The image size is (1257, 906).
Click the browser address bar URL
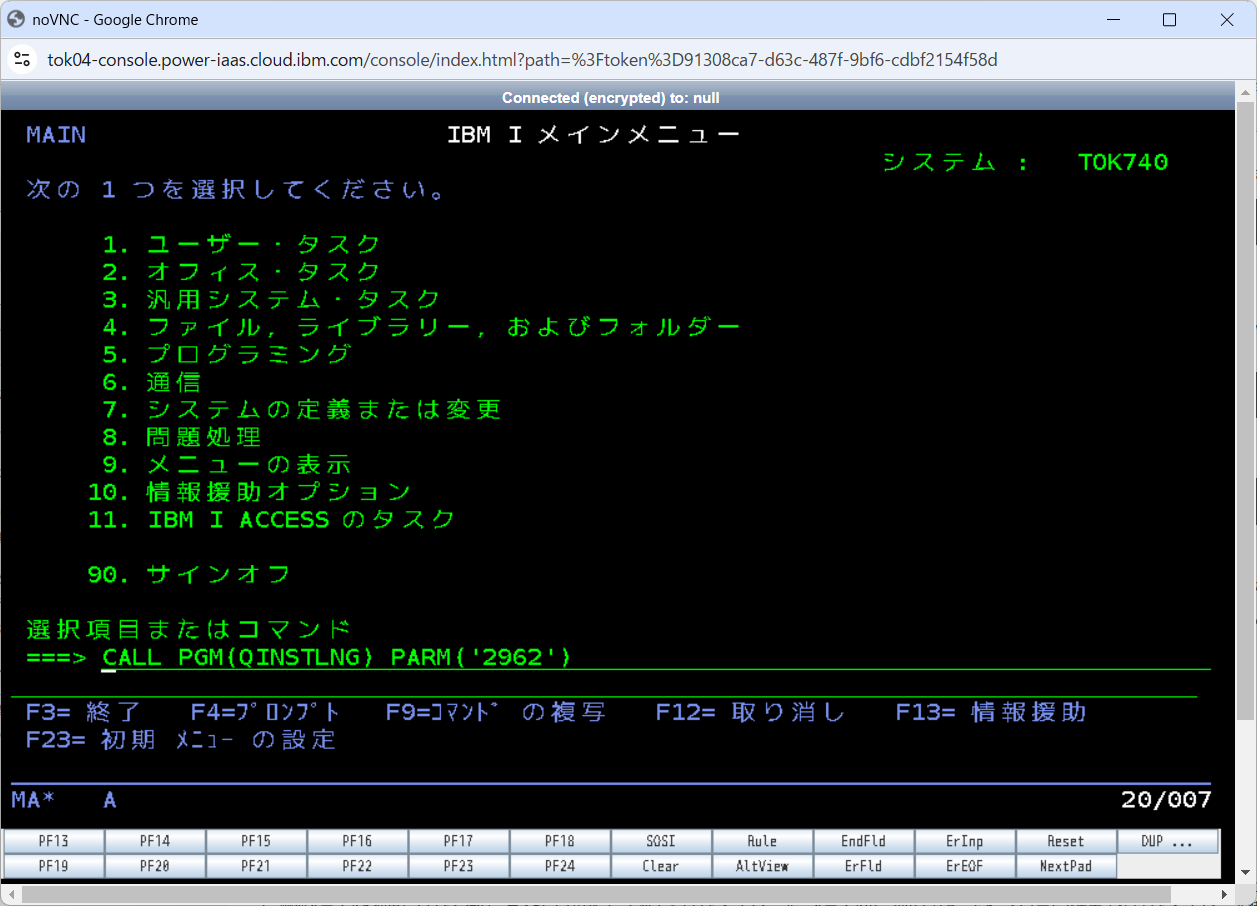(x=522, y=60)
